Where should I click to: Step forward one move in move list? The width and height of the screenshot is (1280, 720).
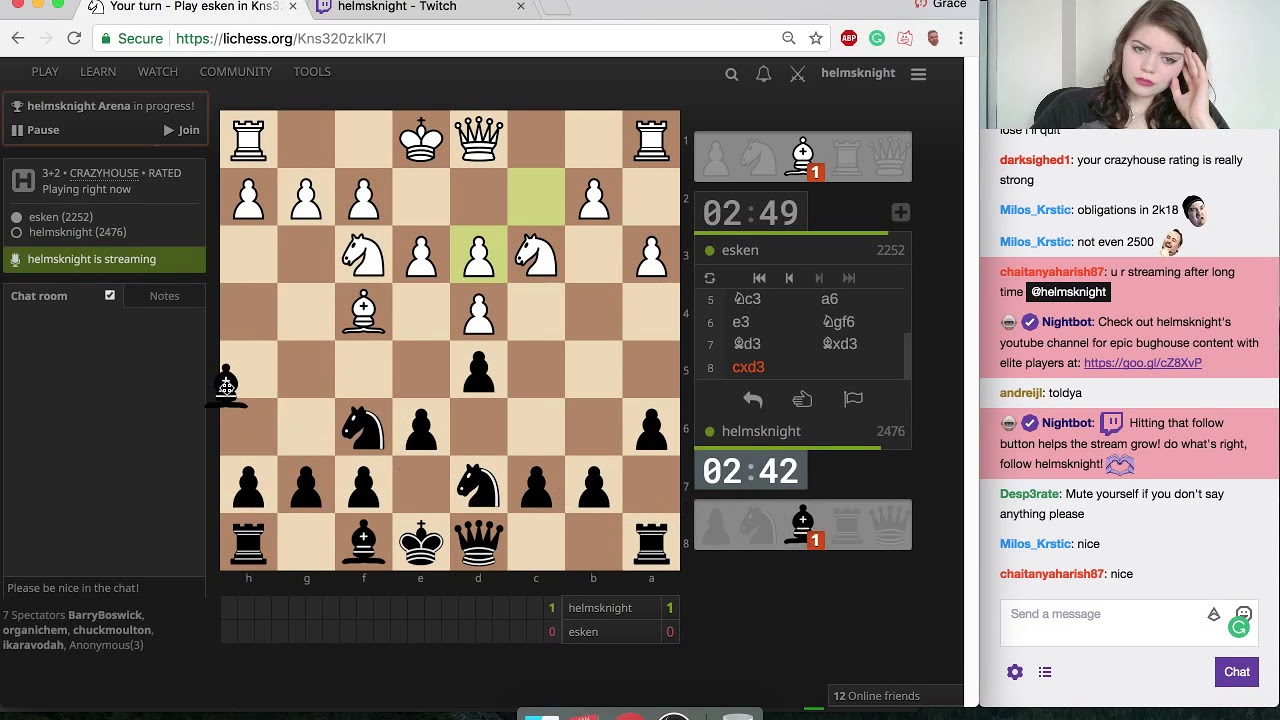(x=819, y=278)
